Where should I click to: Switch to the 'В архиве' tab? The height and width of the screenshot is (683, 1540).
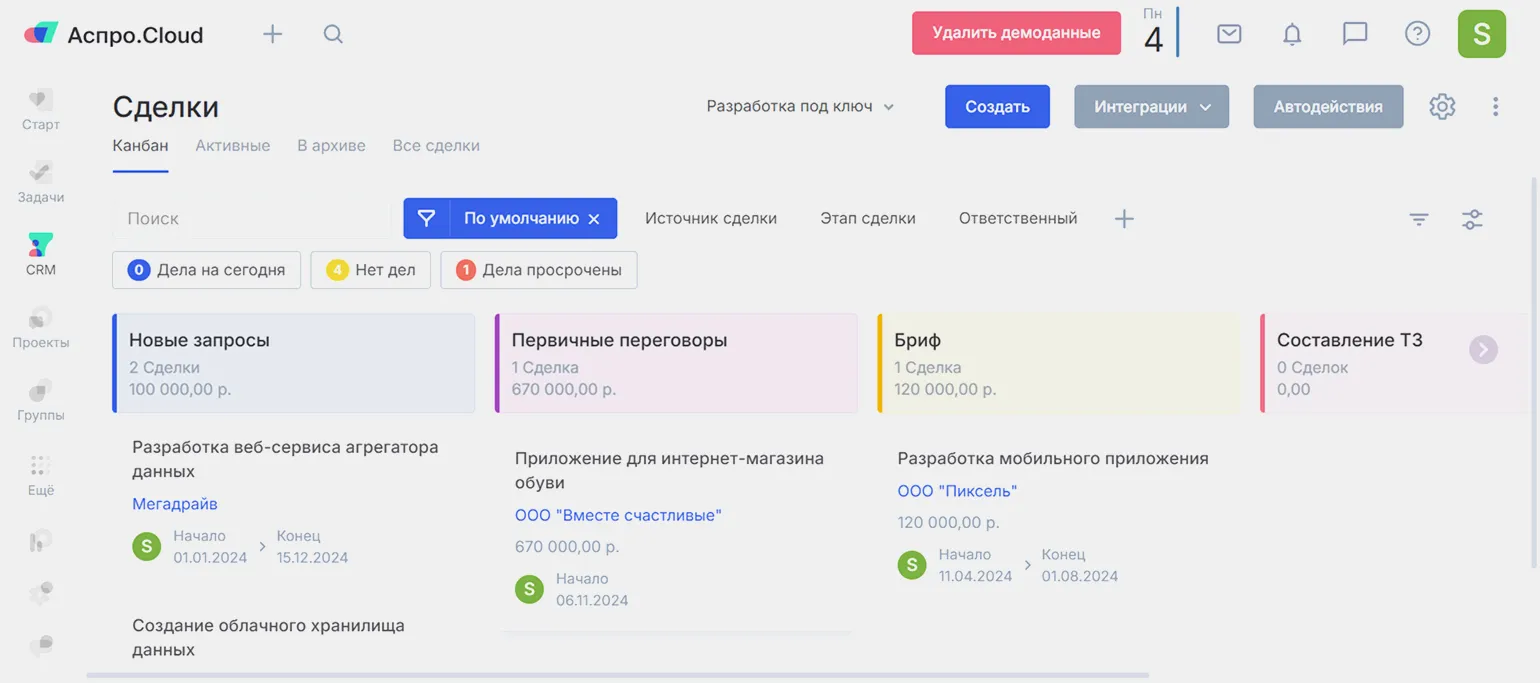pos(331,146)
